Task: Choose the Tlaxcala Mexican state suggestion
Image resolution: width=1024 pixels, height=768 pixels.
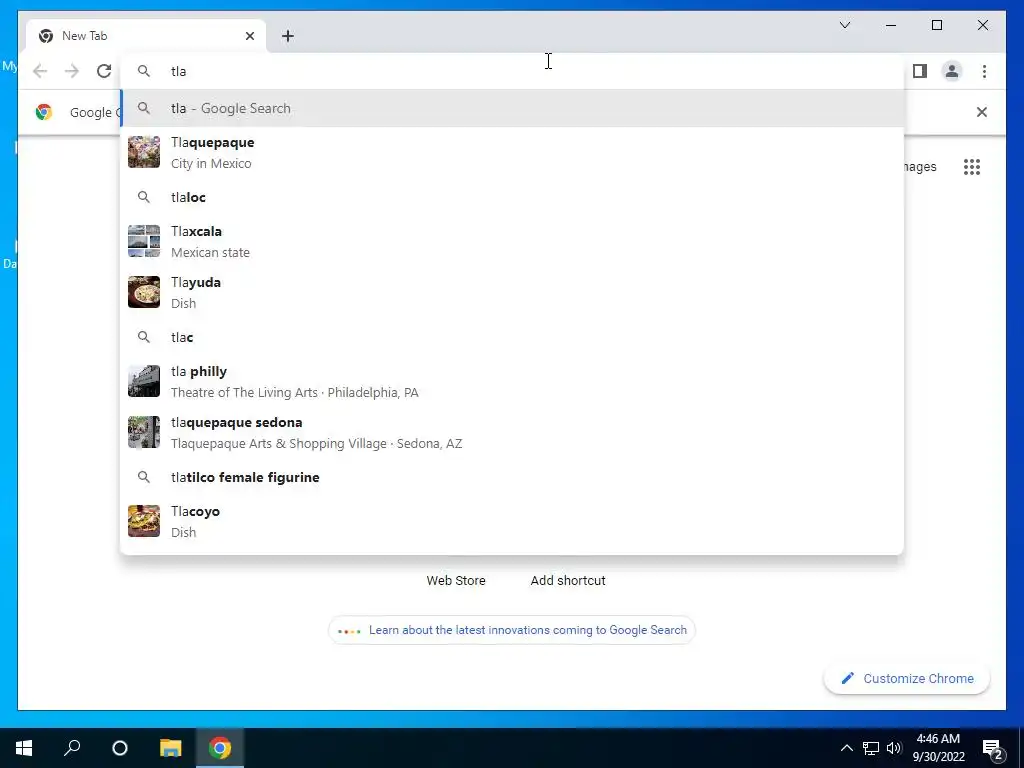Action: tap(512, 242)
